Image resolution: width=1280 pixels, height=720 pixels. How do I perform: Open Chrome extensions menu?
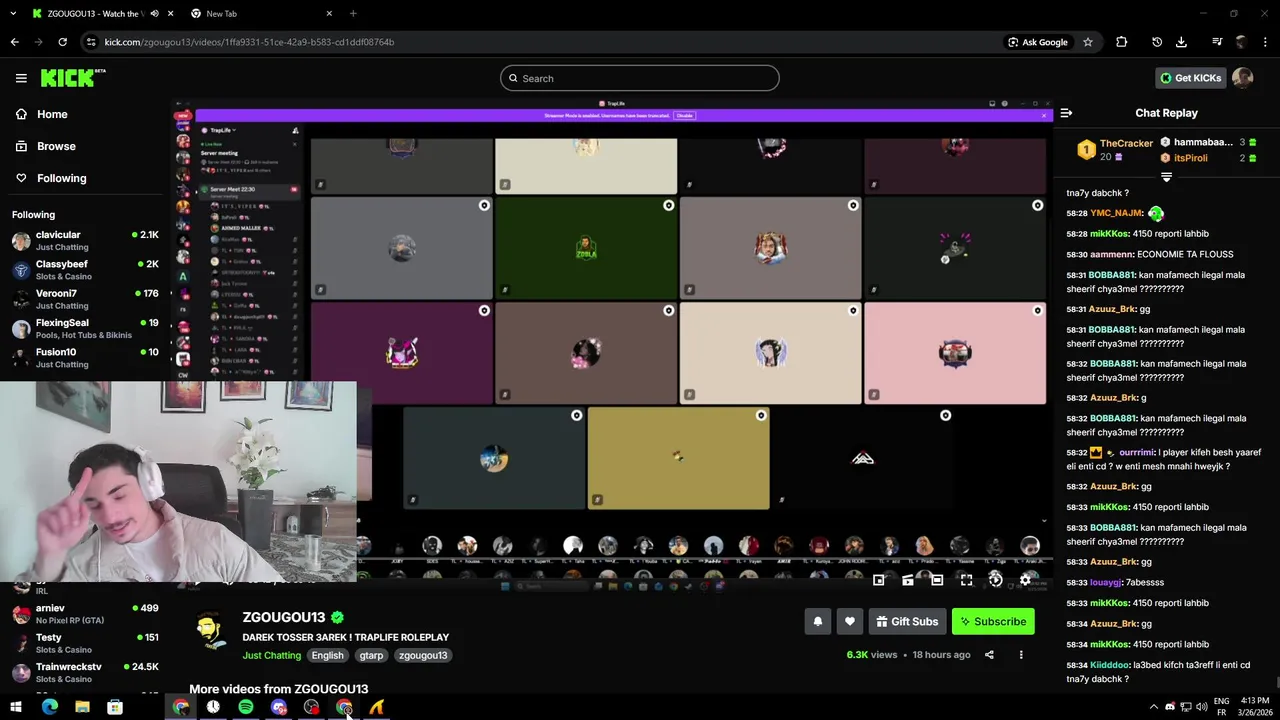[x=1121, y=42]
